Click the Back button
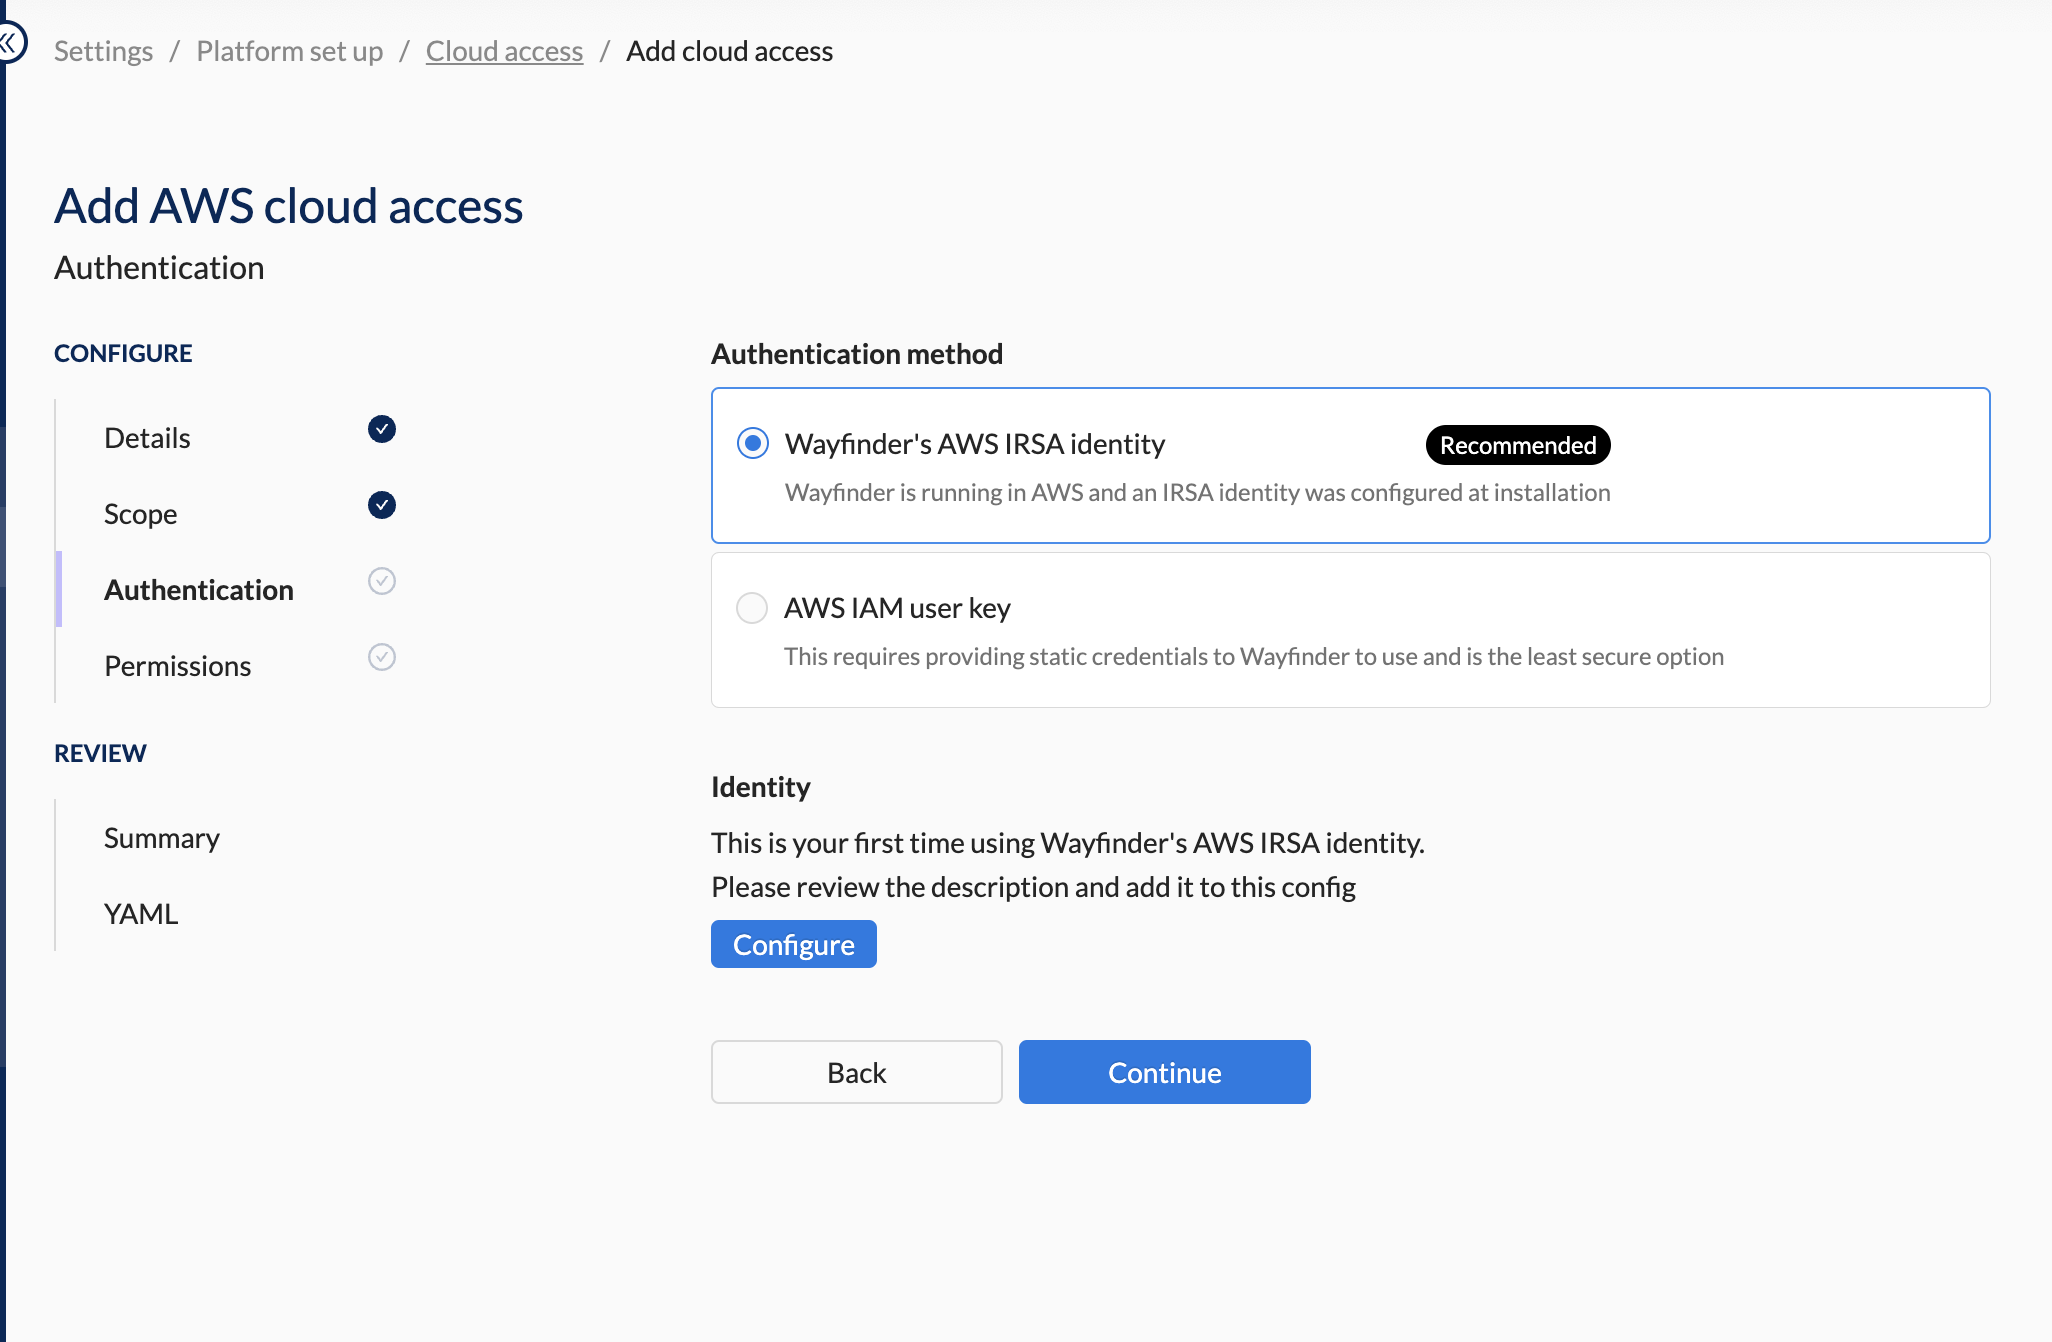2052x1342 pixels. [856, 1072]
